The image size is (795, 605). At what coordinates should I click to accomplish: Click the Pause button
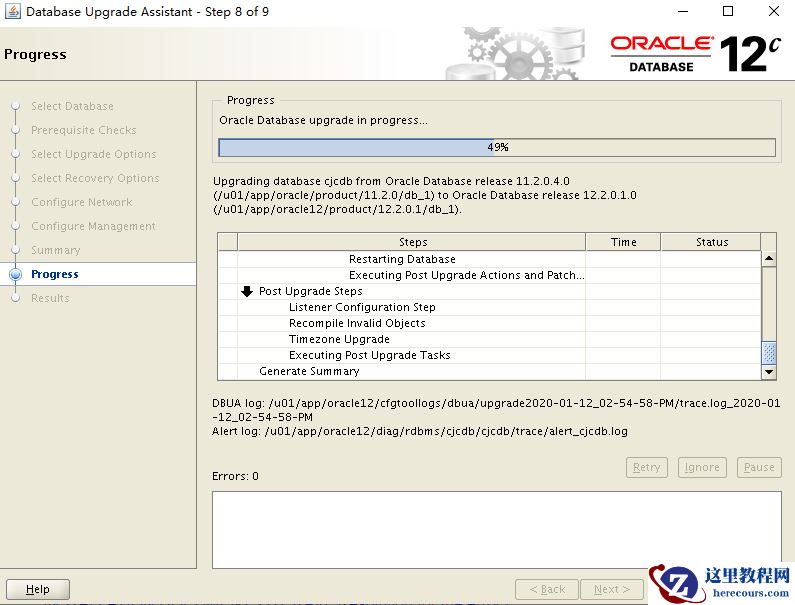(759, 467)
